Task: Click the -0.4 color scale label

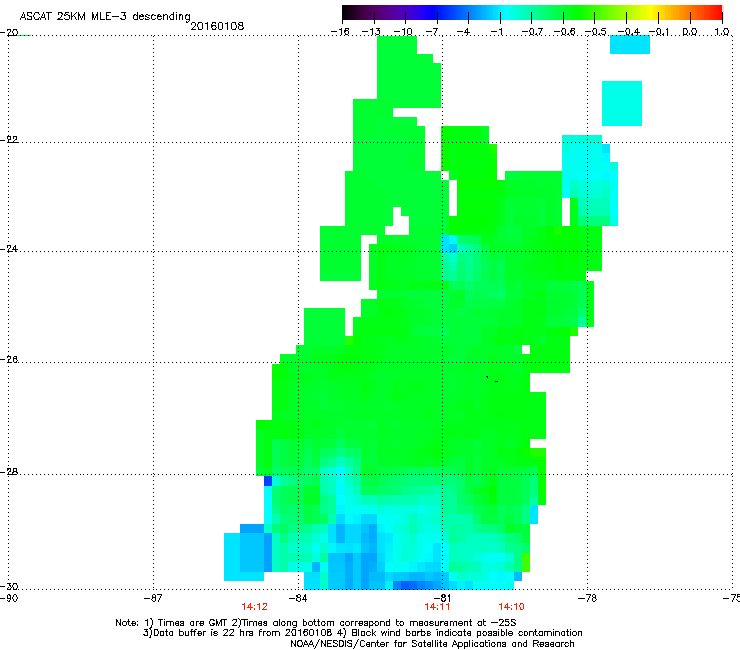Action: 628,32
